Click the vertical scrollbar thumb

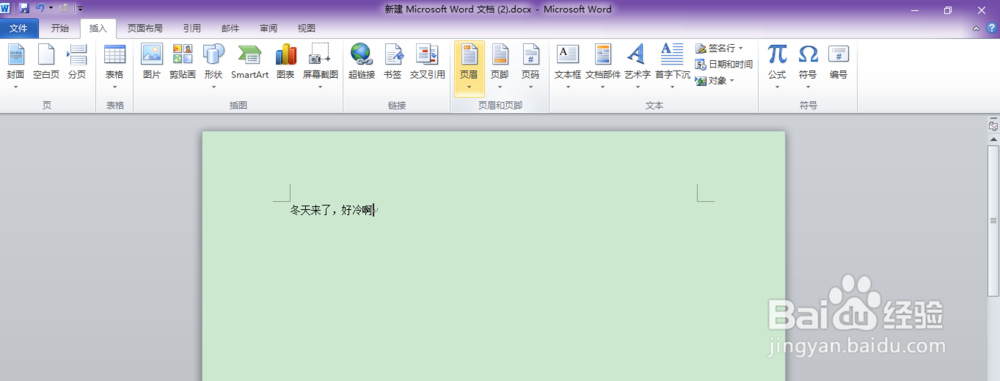[x=993, y=220]
